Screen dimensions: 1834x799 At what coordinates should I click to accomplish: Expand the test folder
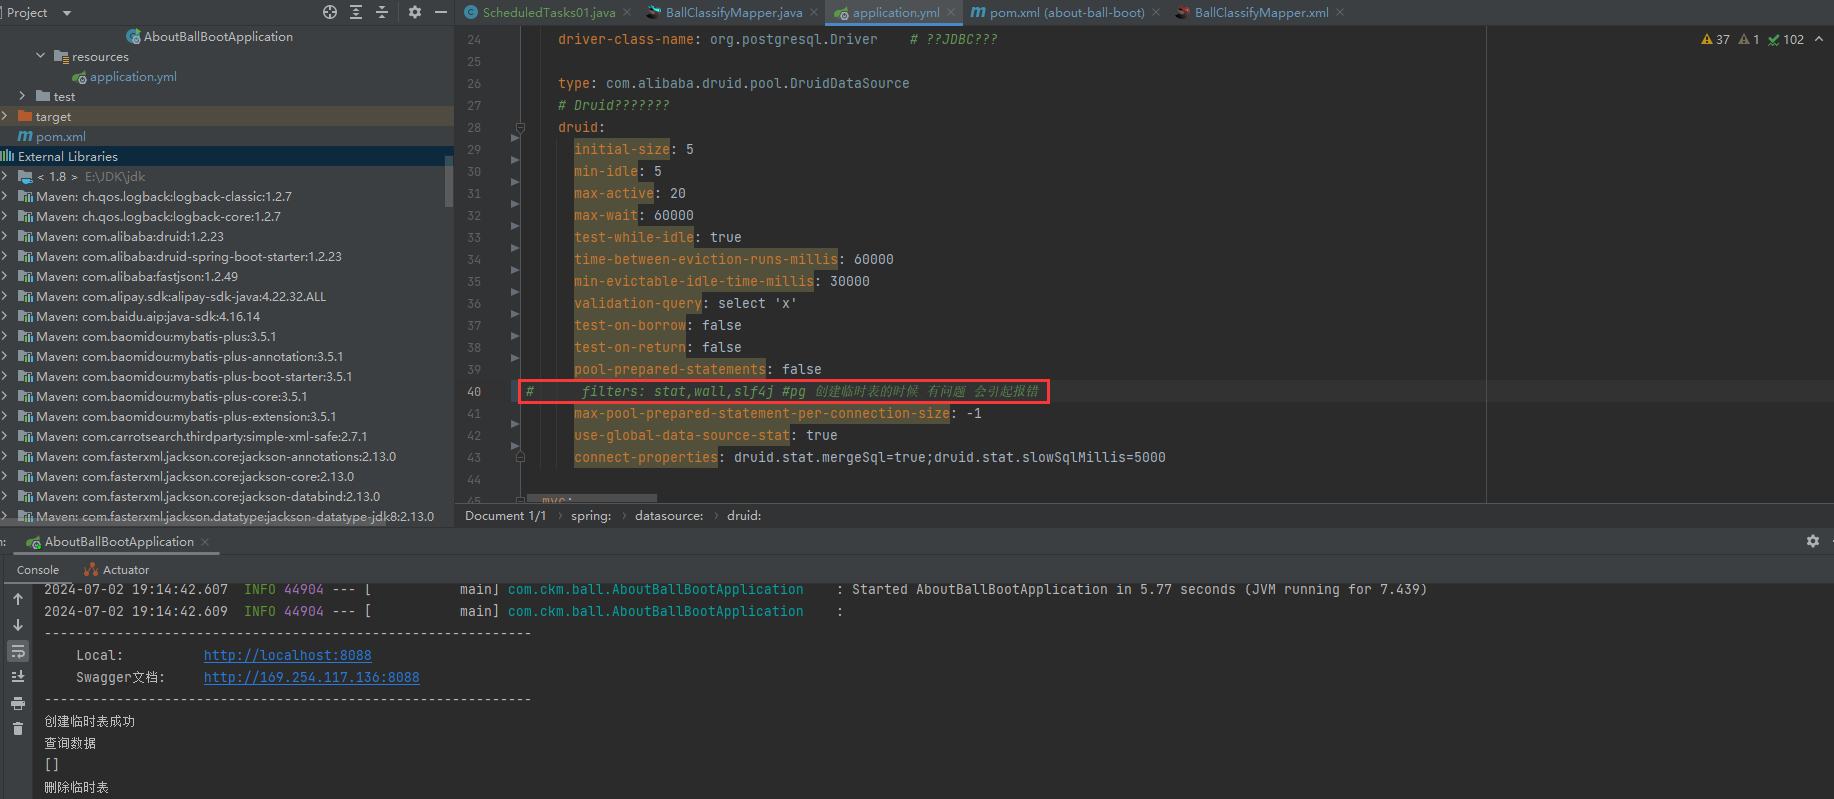click(22, 96)
